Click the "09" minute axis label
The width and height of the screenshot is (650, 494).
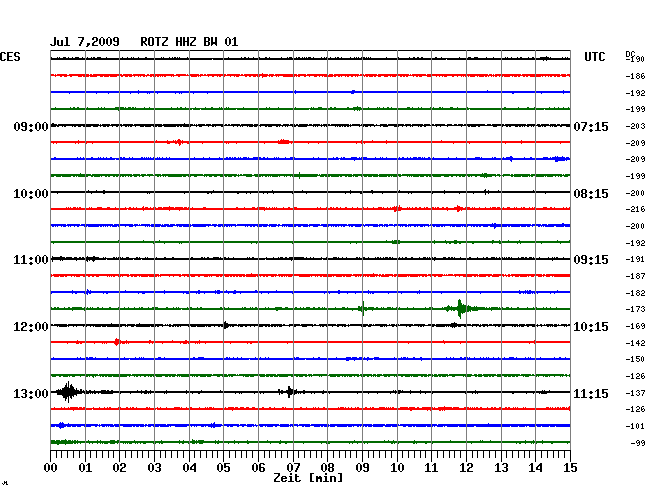[x=362, y=467]
